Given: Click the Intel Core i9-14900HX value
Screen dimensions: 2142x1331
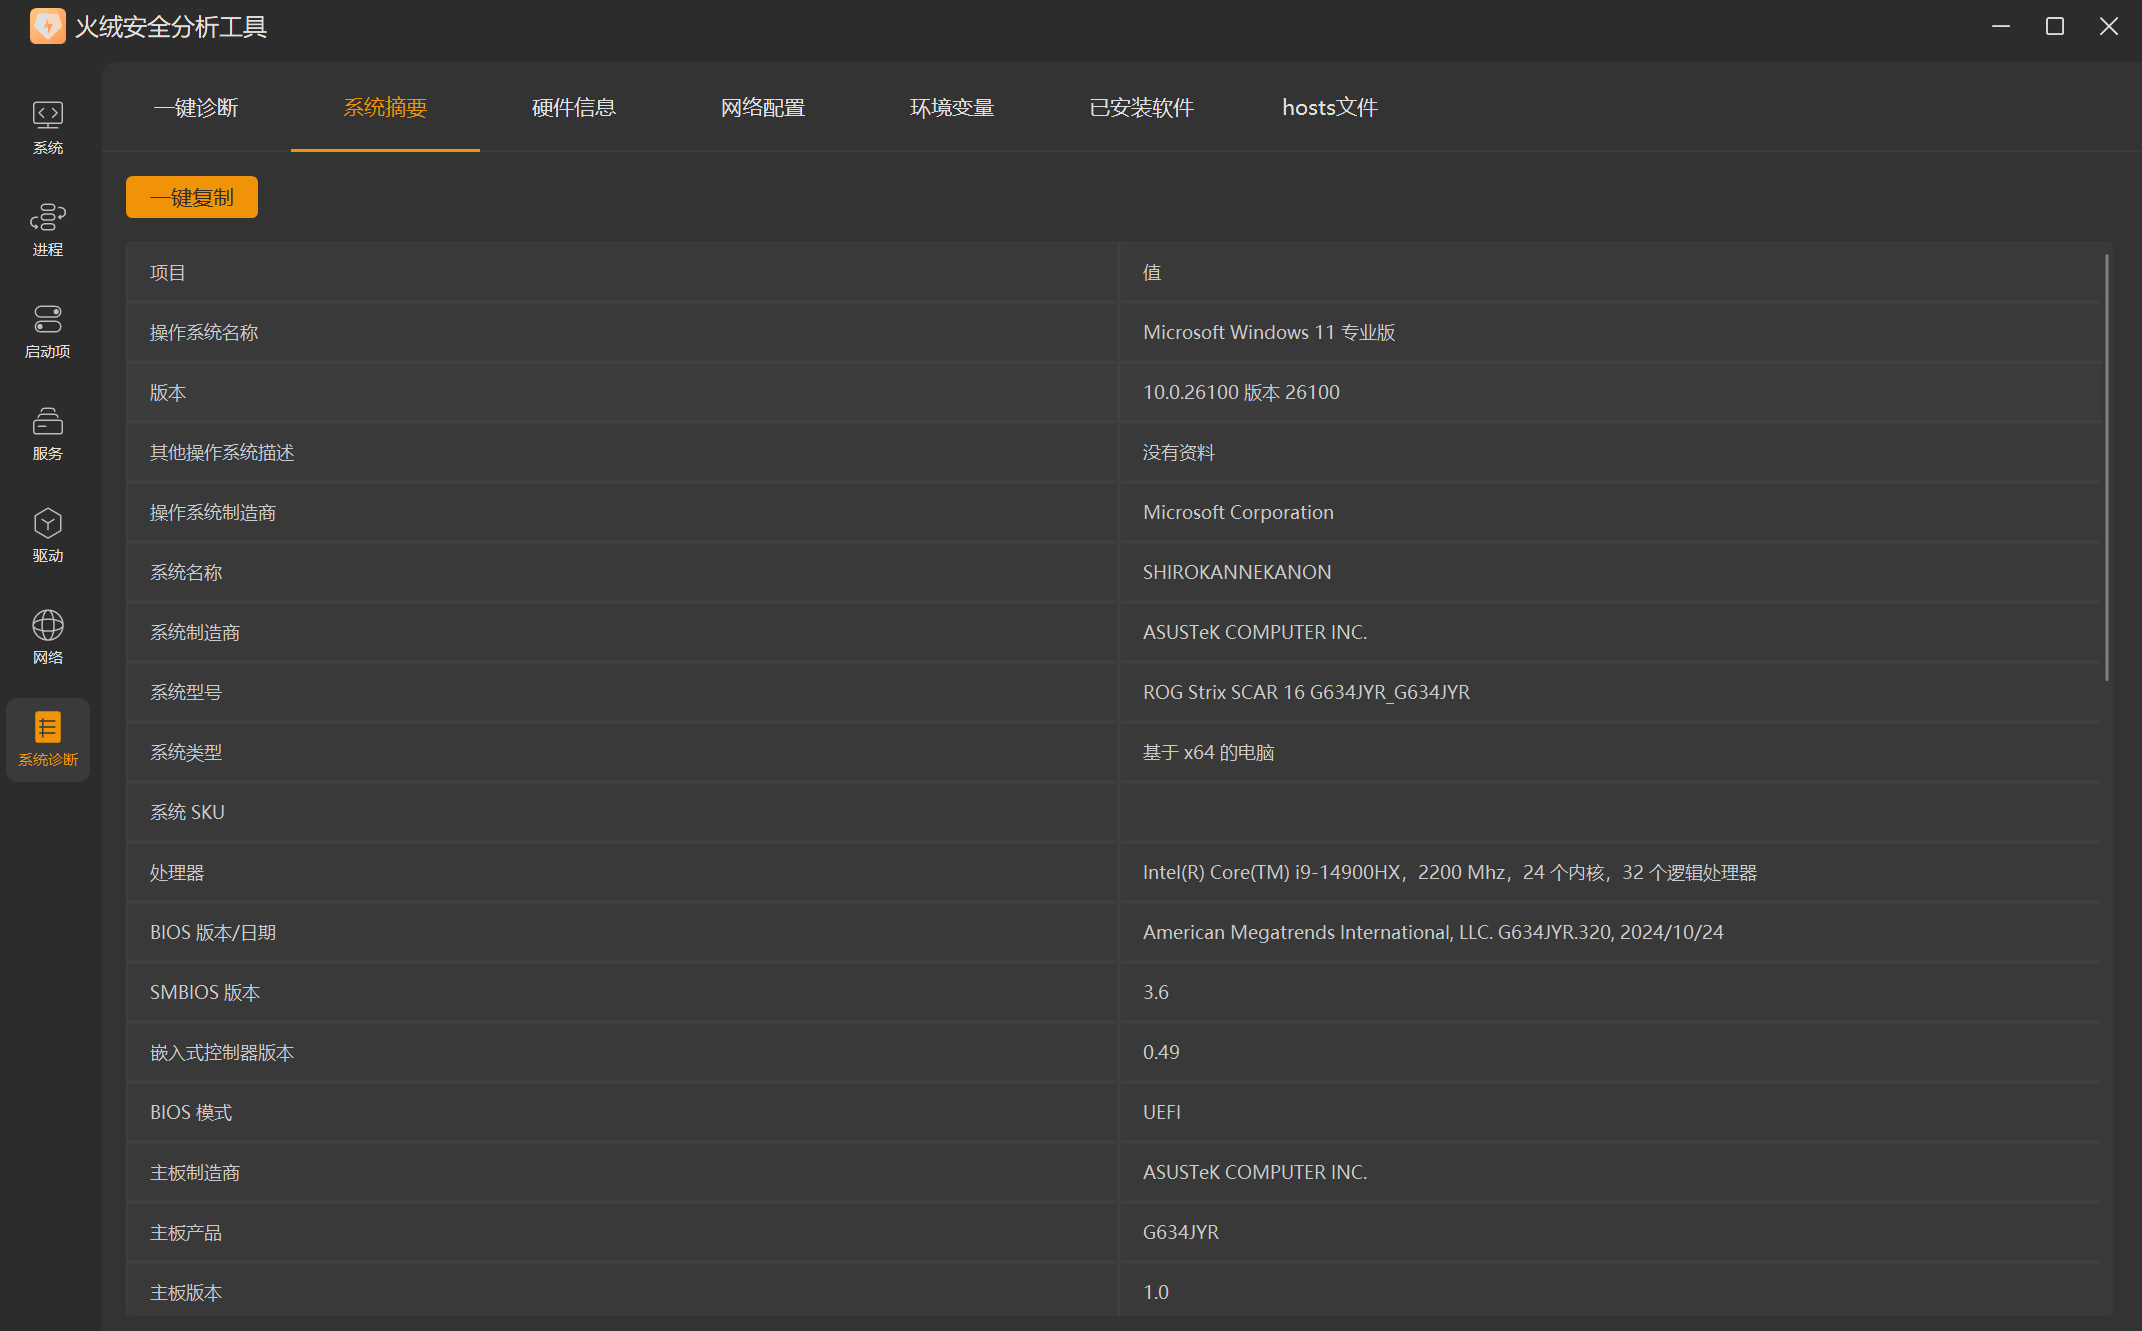Looking at the screenshot, I should pyautogui.click(x=1450, y=872).
